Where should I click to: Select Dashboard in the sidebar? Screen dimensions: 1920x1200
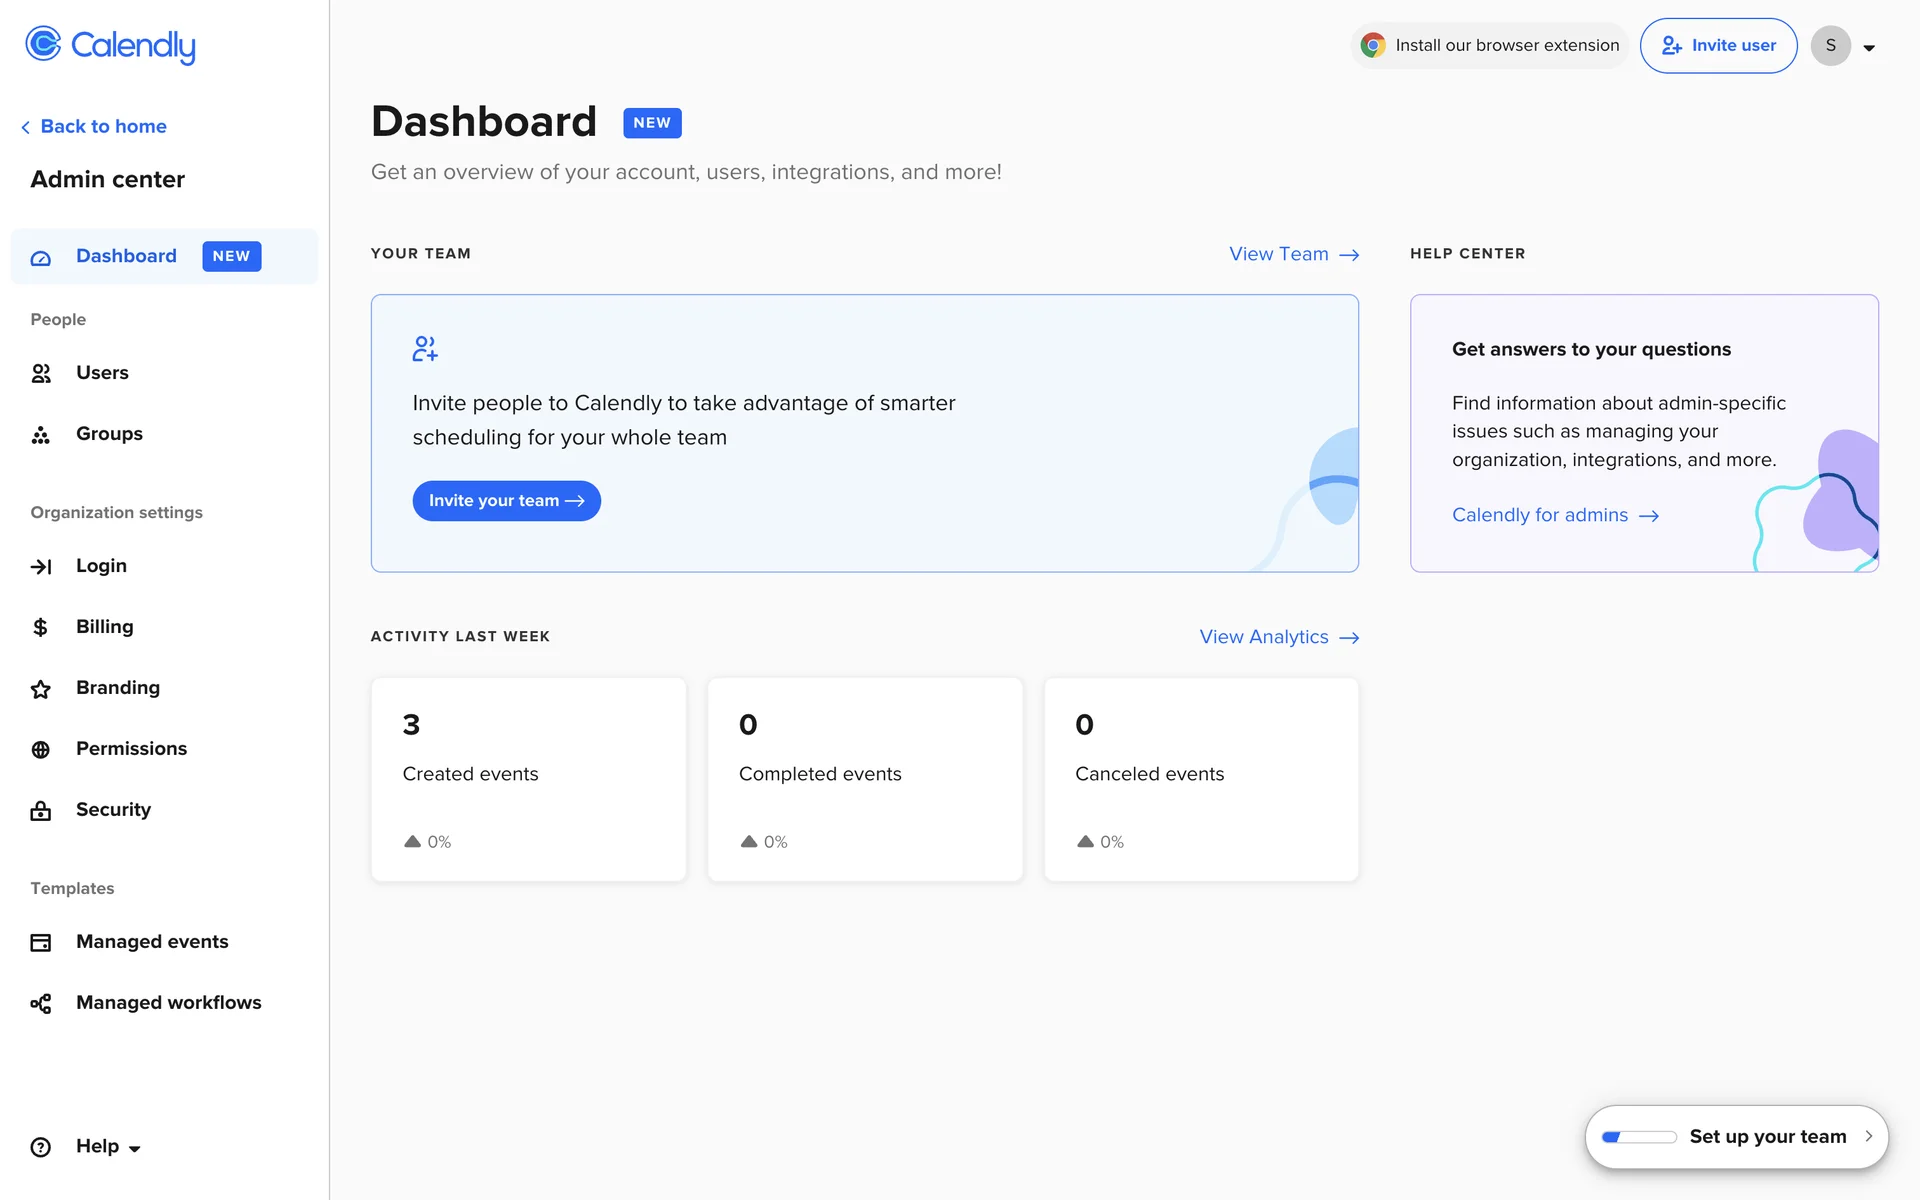coord(127,256)
